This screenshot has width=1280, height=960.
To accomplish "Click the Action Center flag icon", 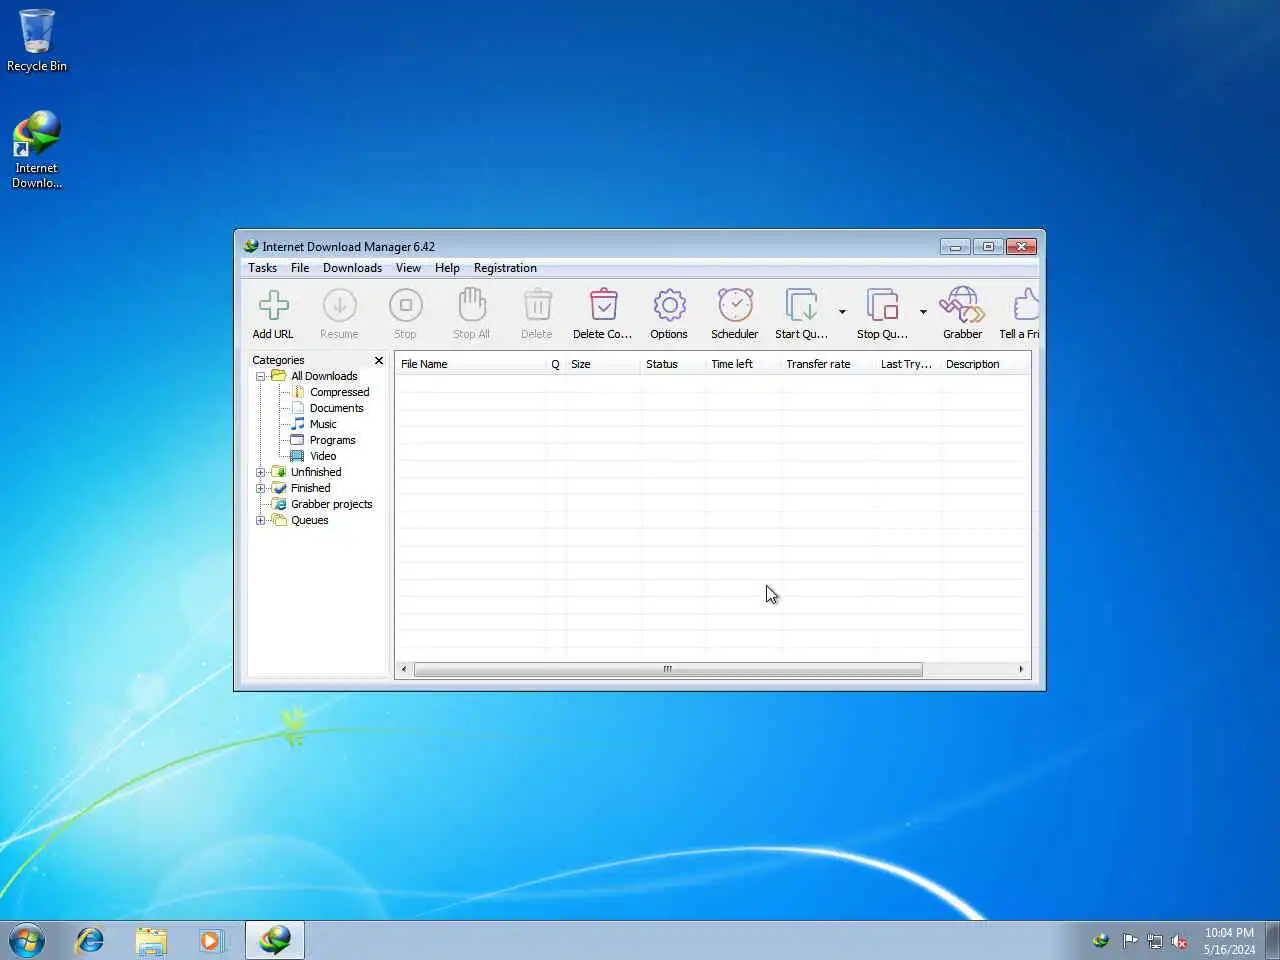I will (1130, 940).
